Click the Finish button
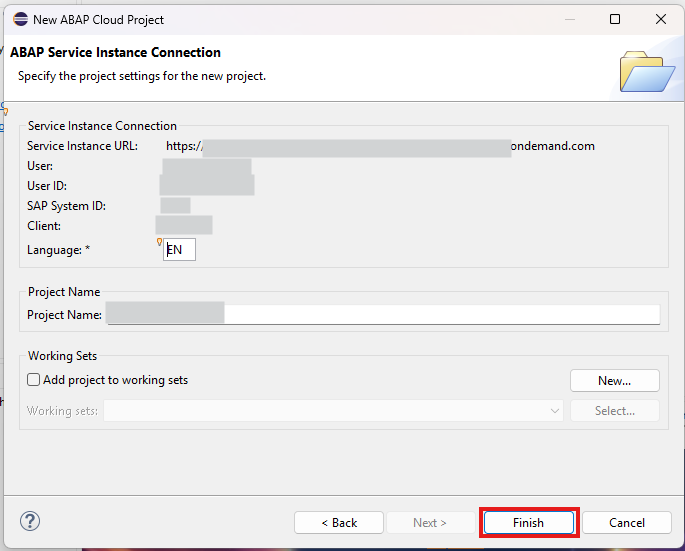685x551 pixels. (529, 523)
